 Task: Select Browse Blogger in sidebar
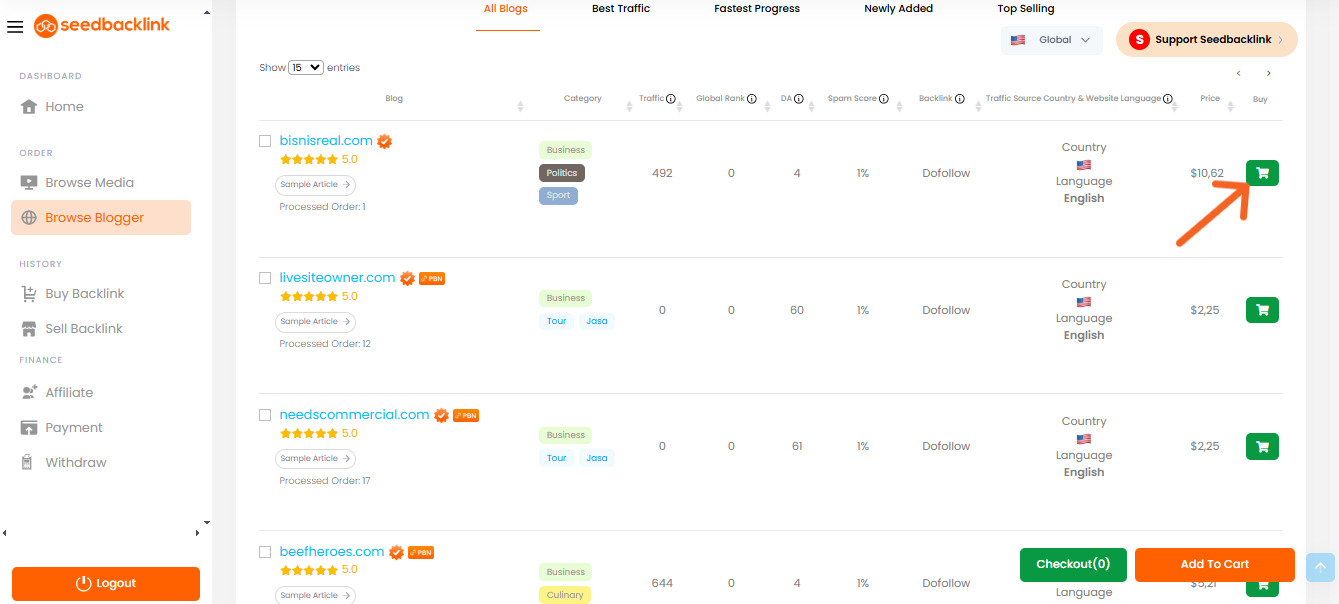point(101,218)
